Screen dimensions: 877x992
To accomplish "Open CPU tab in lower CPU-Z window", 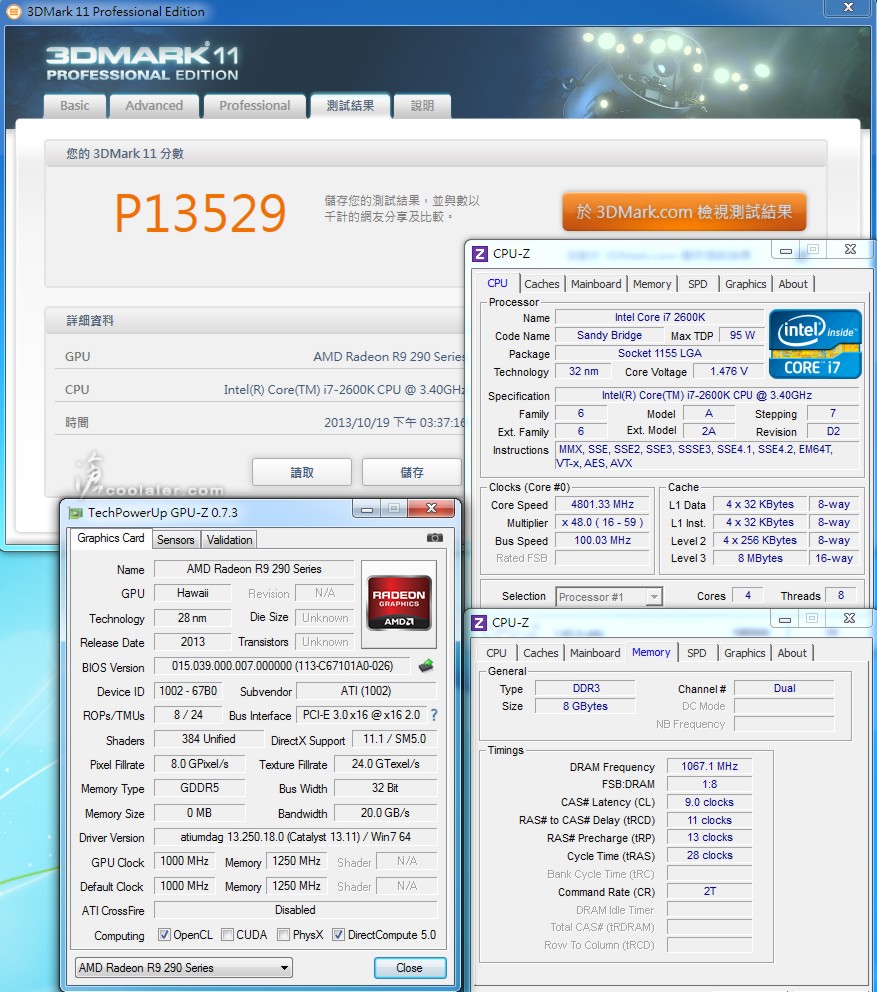I will tap(496, 653).
